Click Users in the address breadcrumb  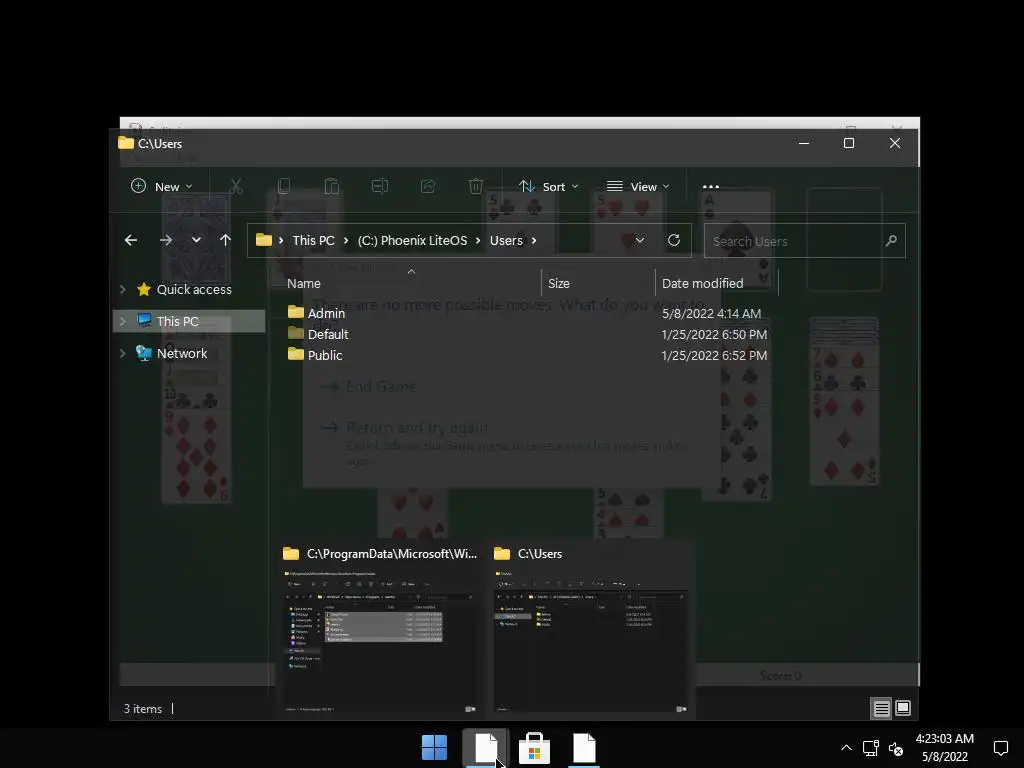tap(506, 240)
